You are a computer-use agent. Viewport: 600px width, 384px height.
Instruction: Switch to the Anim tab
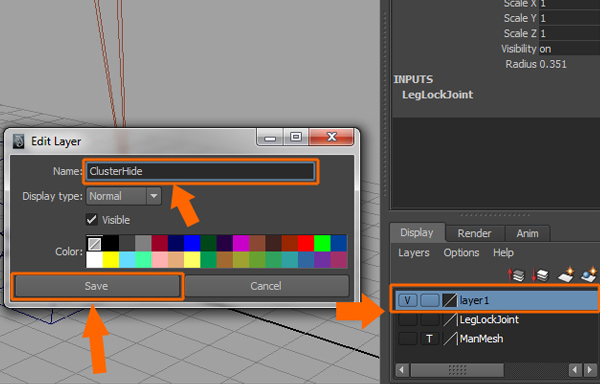click(x=527, y=233)
